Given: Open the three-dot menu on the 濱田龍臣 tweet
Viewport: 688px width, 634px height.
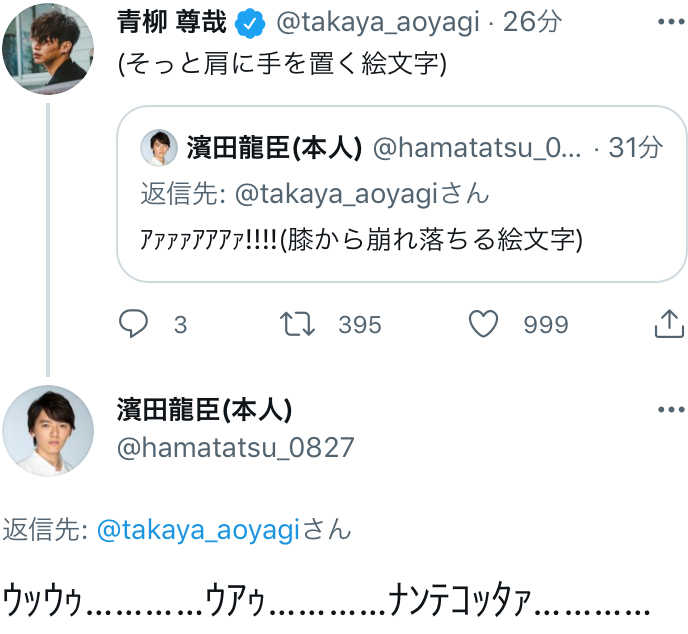Looking at the screenshot, I should pyautogui.click(x=668, y=410).
